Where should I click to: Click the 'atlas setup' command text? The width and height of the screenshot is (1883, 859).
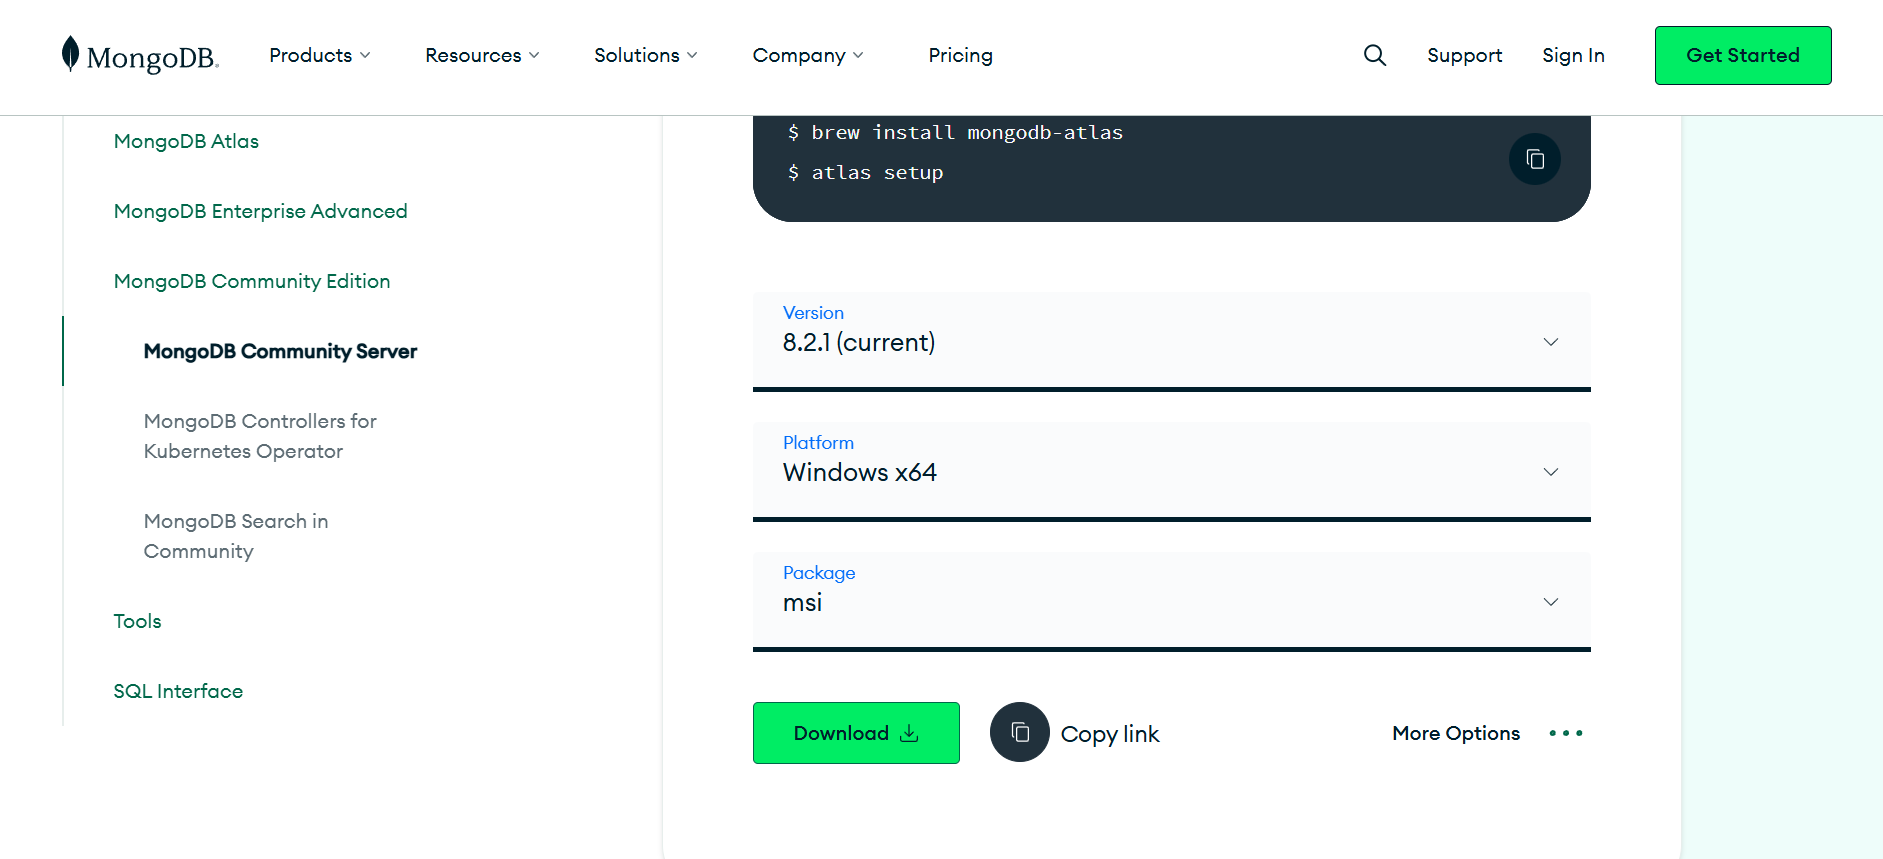(877, 172)
